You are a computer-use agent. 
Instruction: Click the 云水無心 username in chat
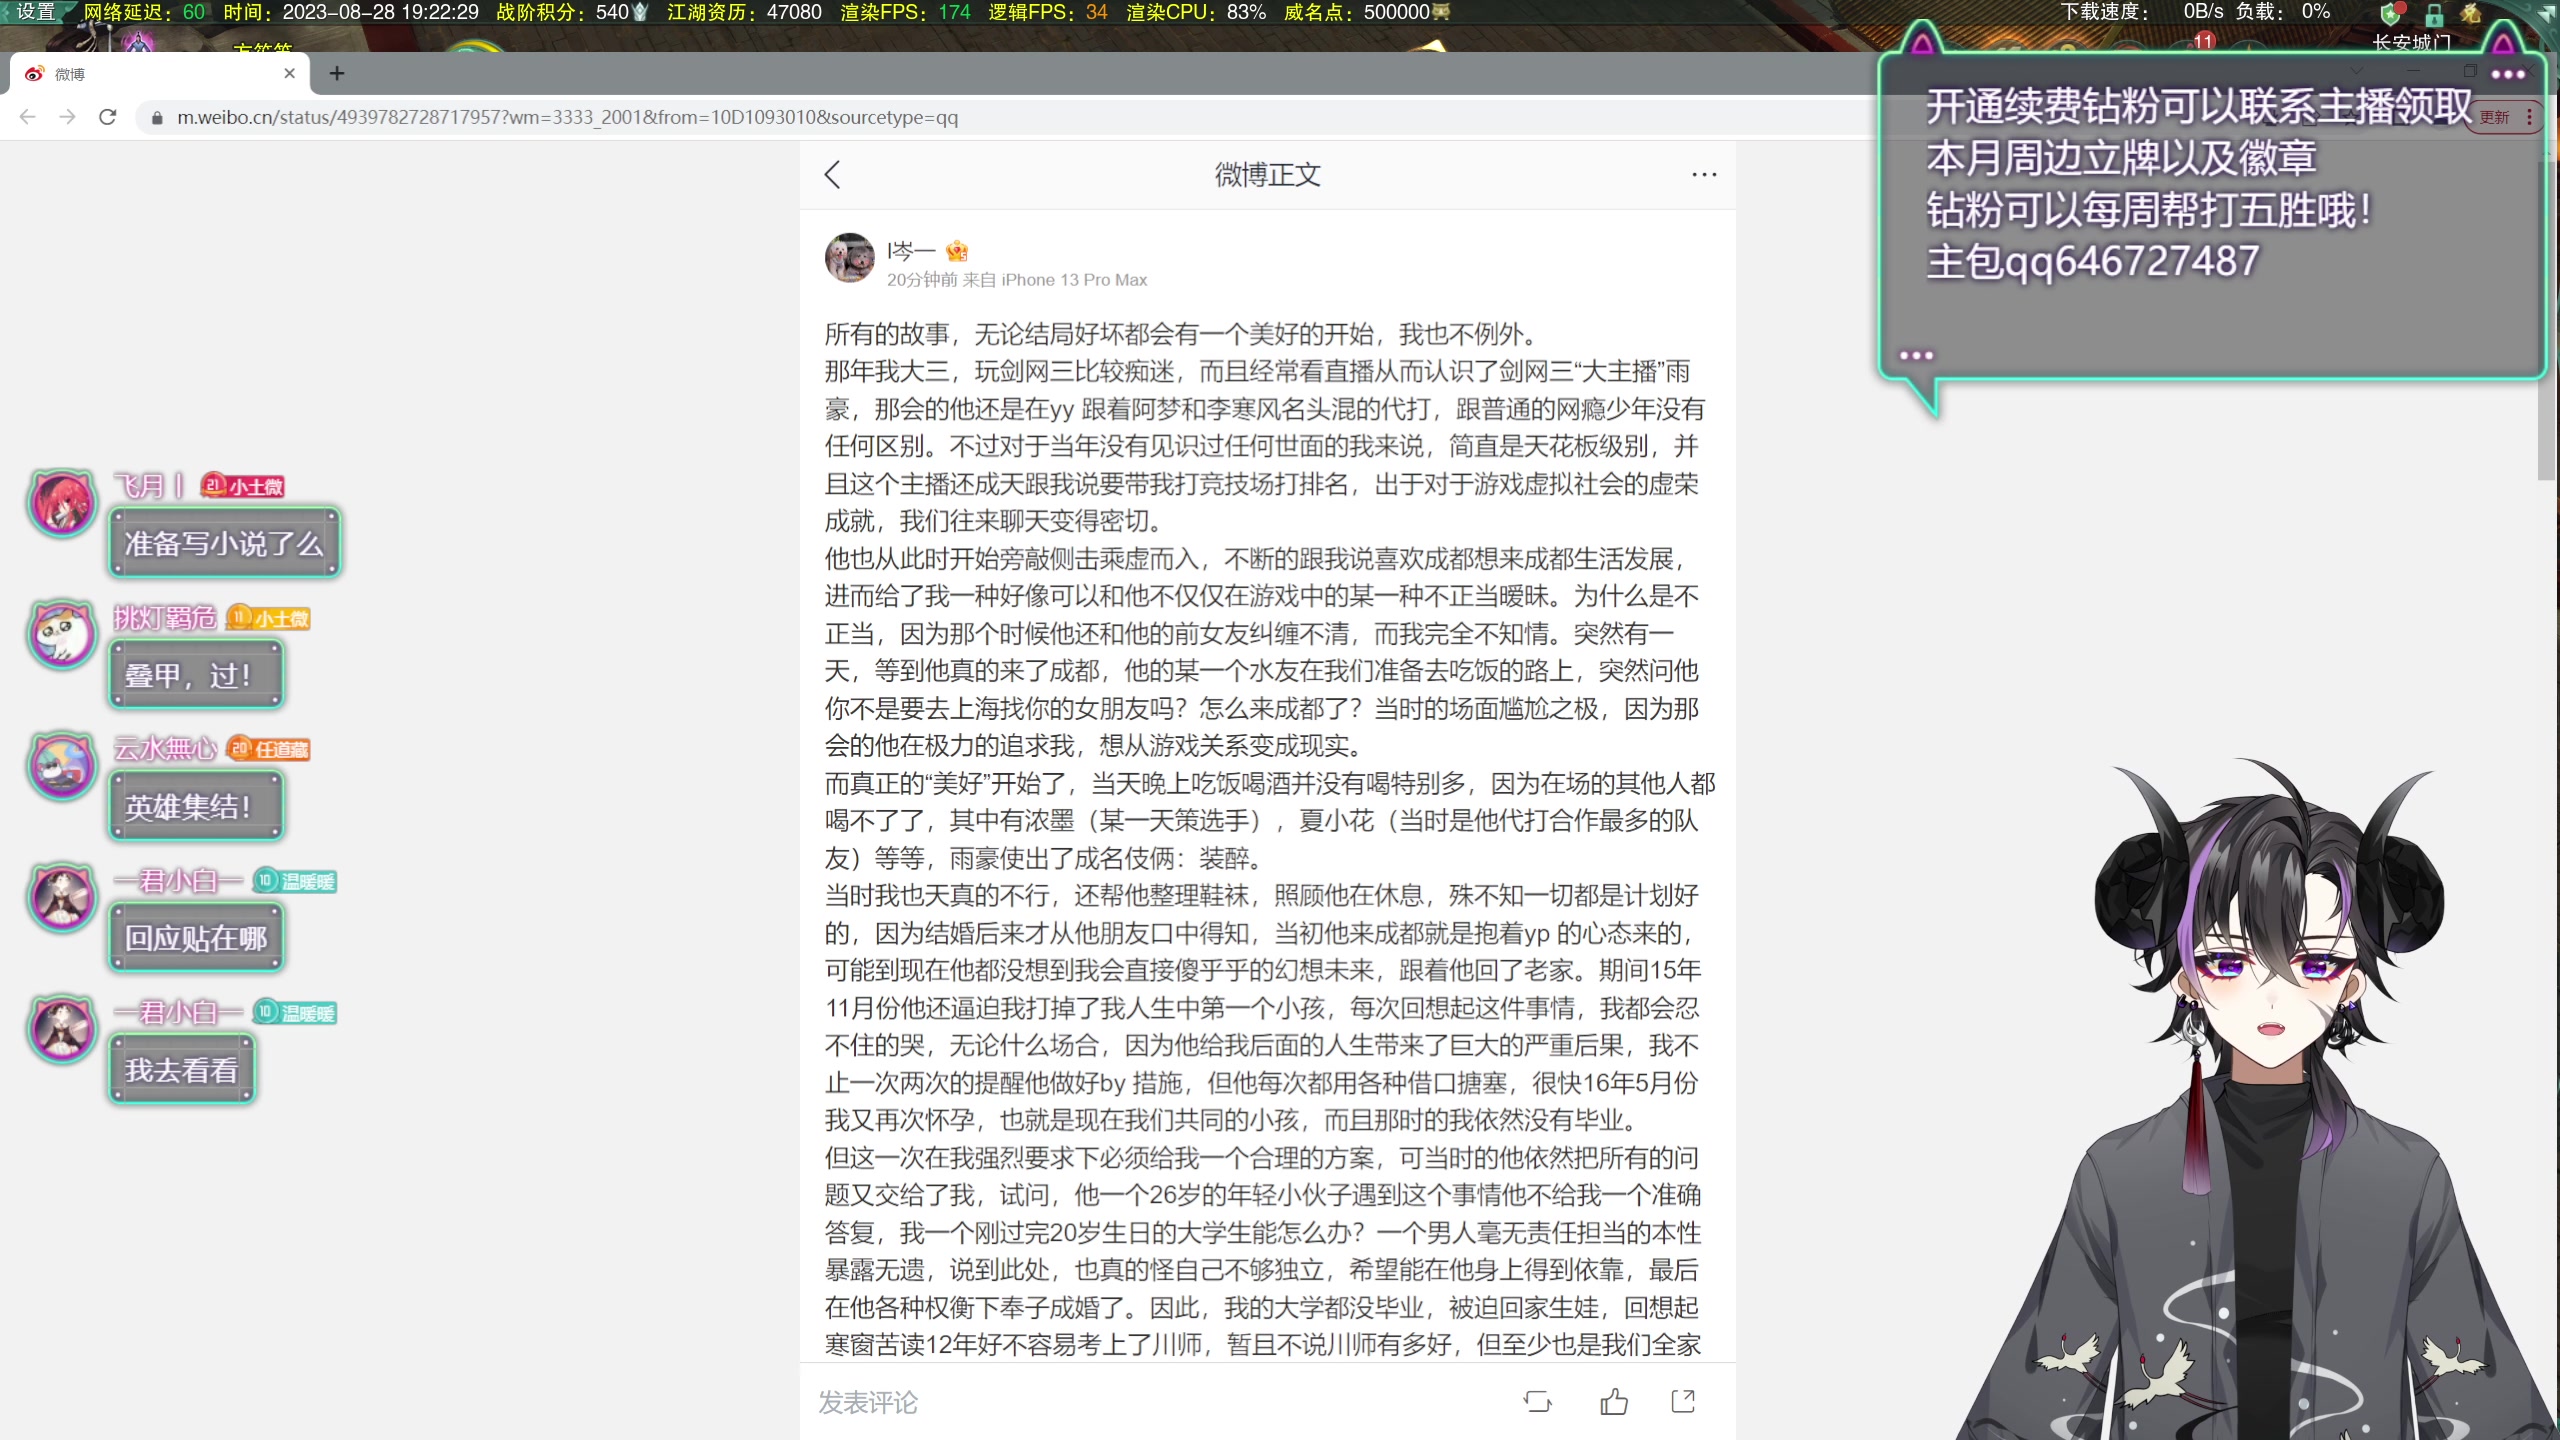(165, 749)
